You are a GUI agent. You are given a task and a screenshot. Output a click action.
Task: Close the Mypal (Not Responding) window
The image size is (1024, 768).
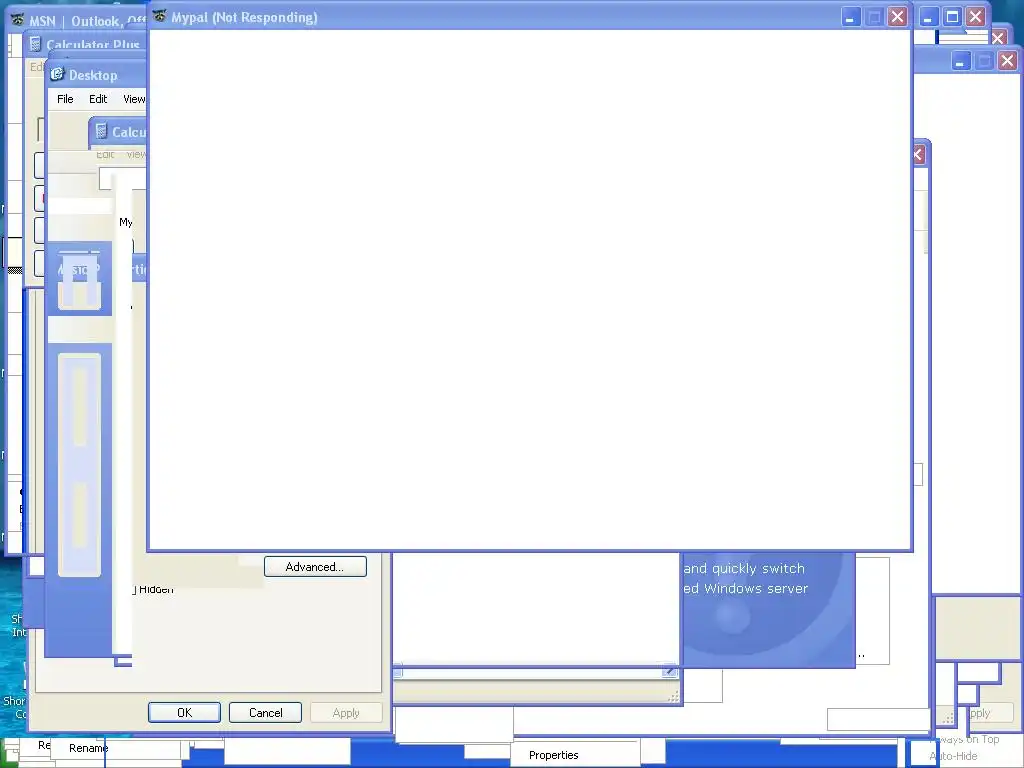point(898,17)
